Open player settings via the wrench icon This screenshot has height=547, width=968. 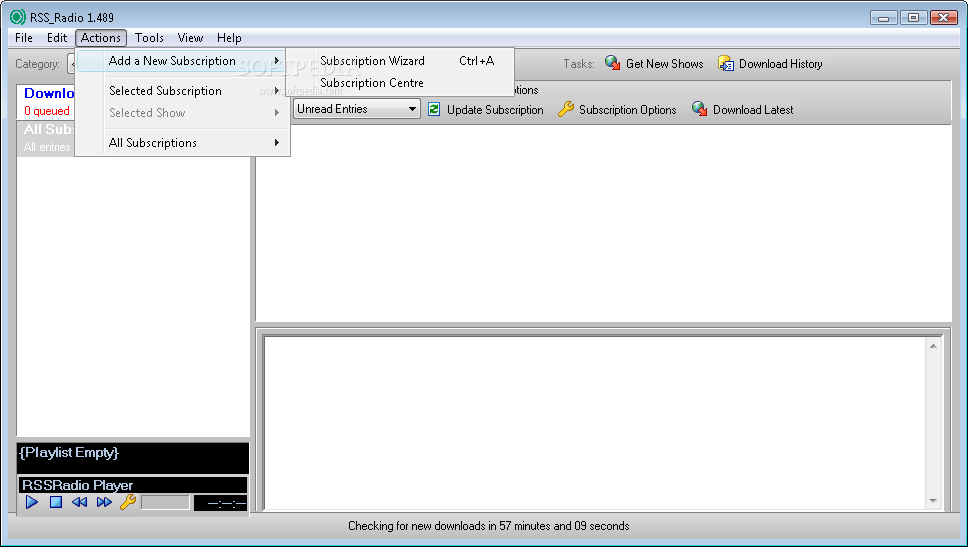point(127,502)
